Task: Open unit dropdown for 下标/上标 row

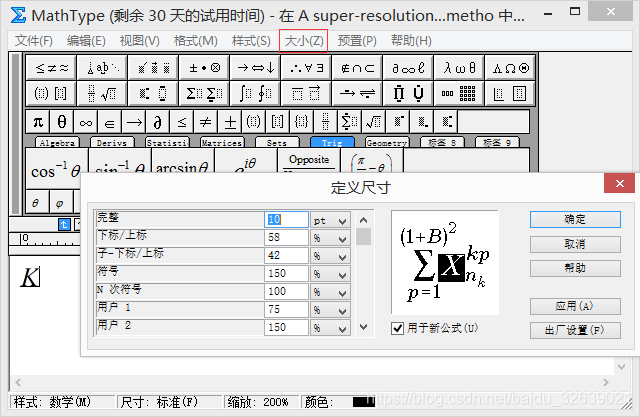Action: 331,238
